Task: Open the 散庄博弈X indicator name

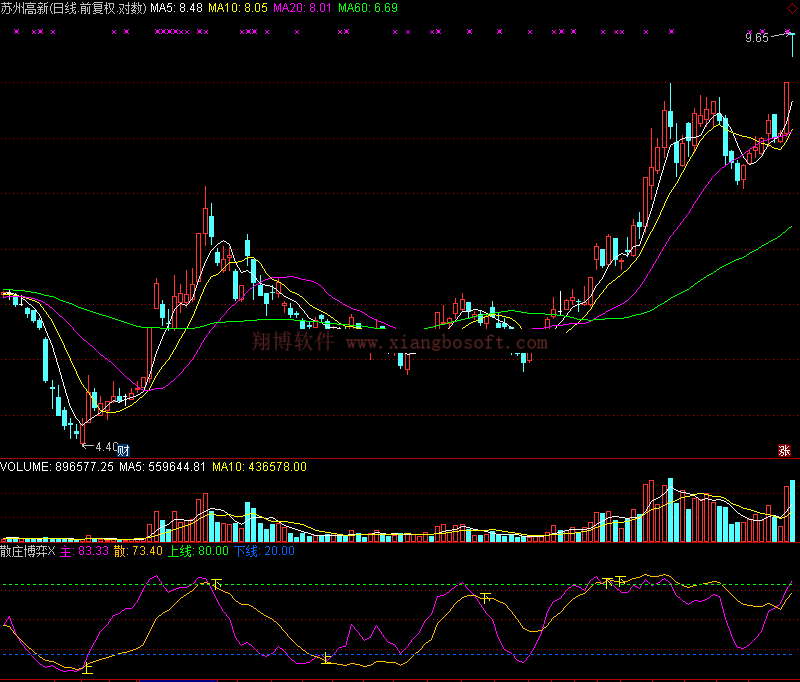Action: tap(28, 551)
